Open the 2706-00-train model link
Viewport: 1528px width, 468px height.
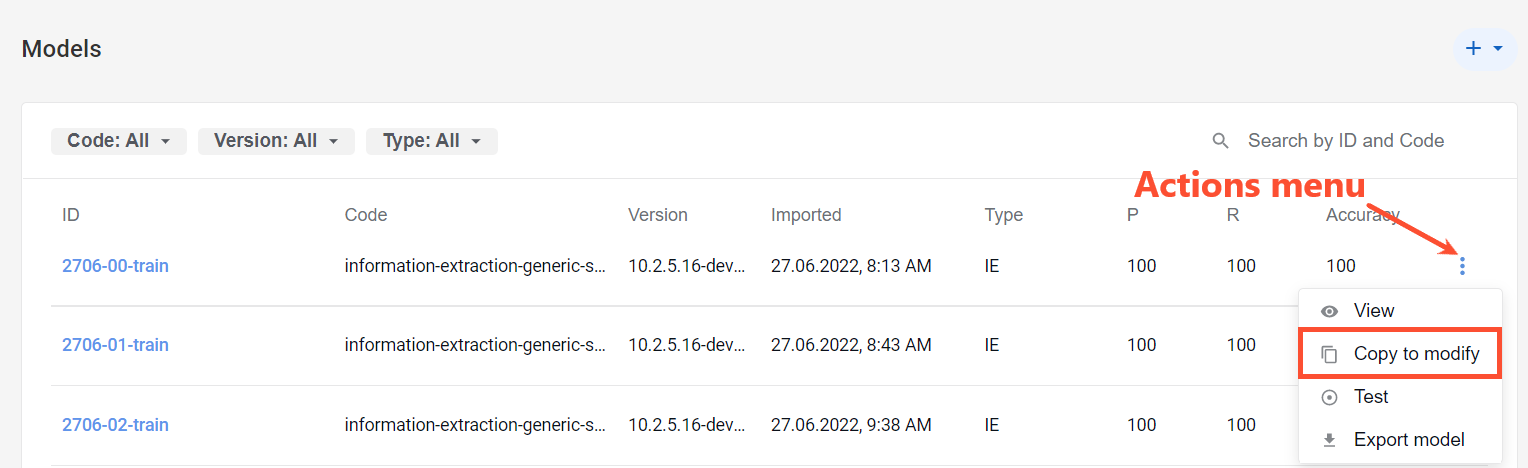pos(115,266)
